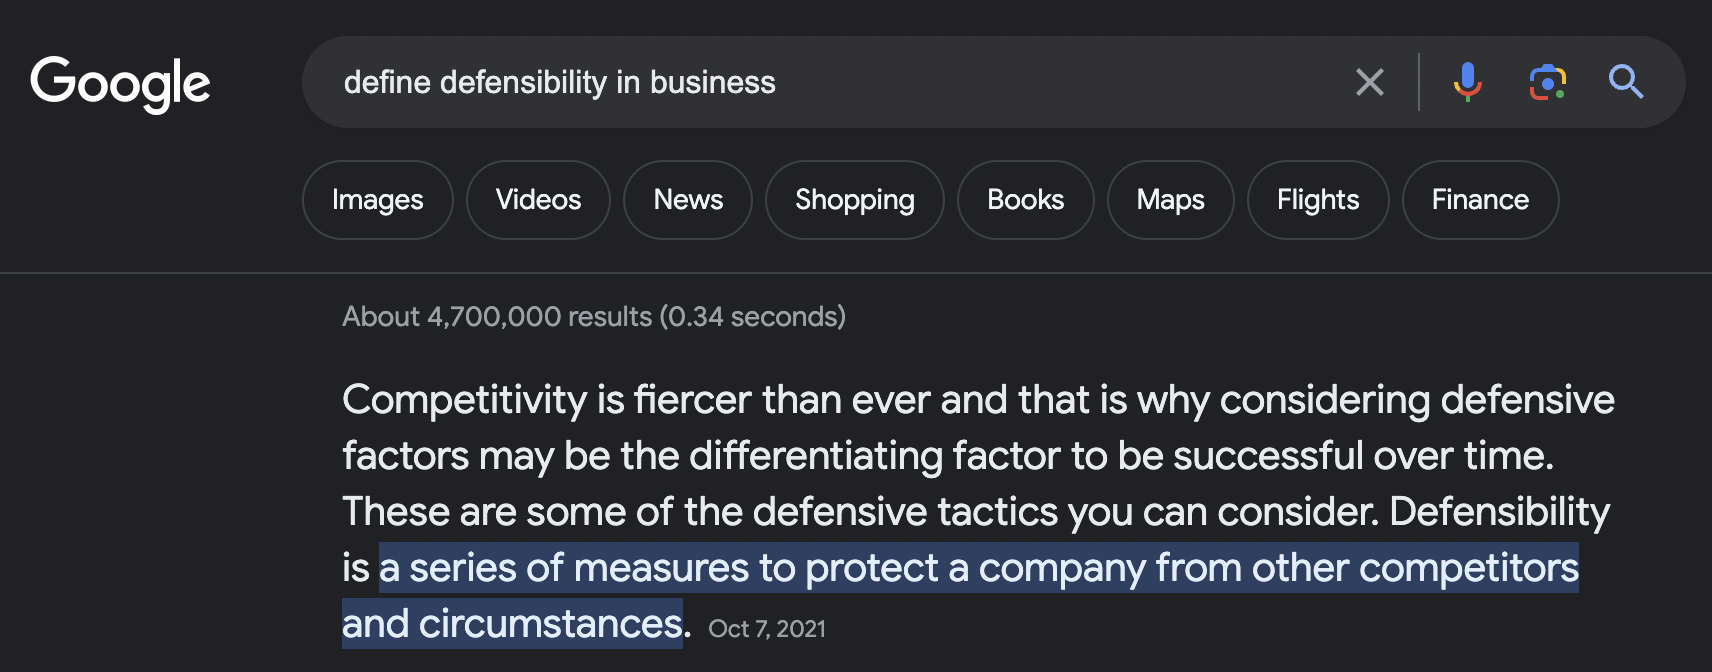This screenshot has height=672, width=1712.
Task: Click the word 'Competitivity' in the snippet
Action: pos(465,400)
